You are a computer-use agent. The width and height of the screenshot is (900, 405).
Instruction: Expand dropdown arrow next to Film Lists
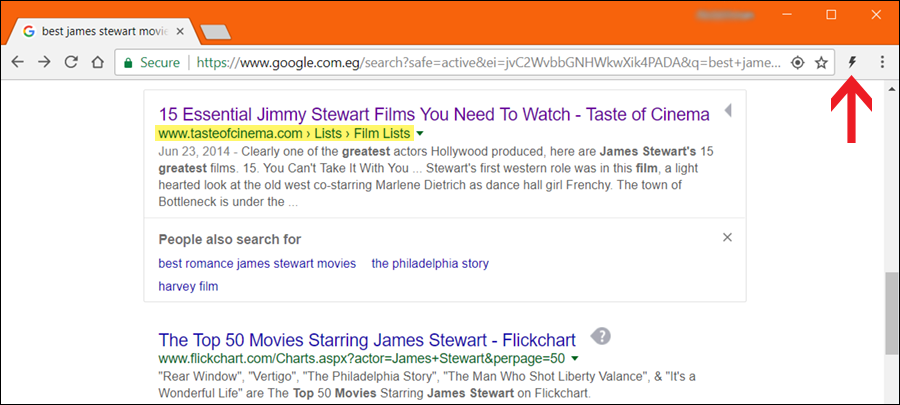point(420,134)
